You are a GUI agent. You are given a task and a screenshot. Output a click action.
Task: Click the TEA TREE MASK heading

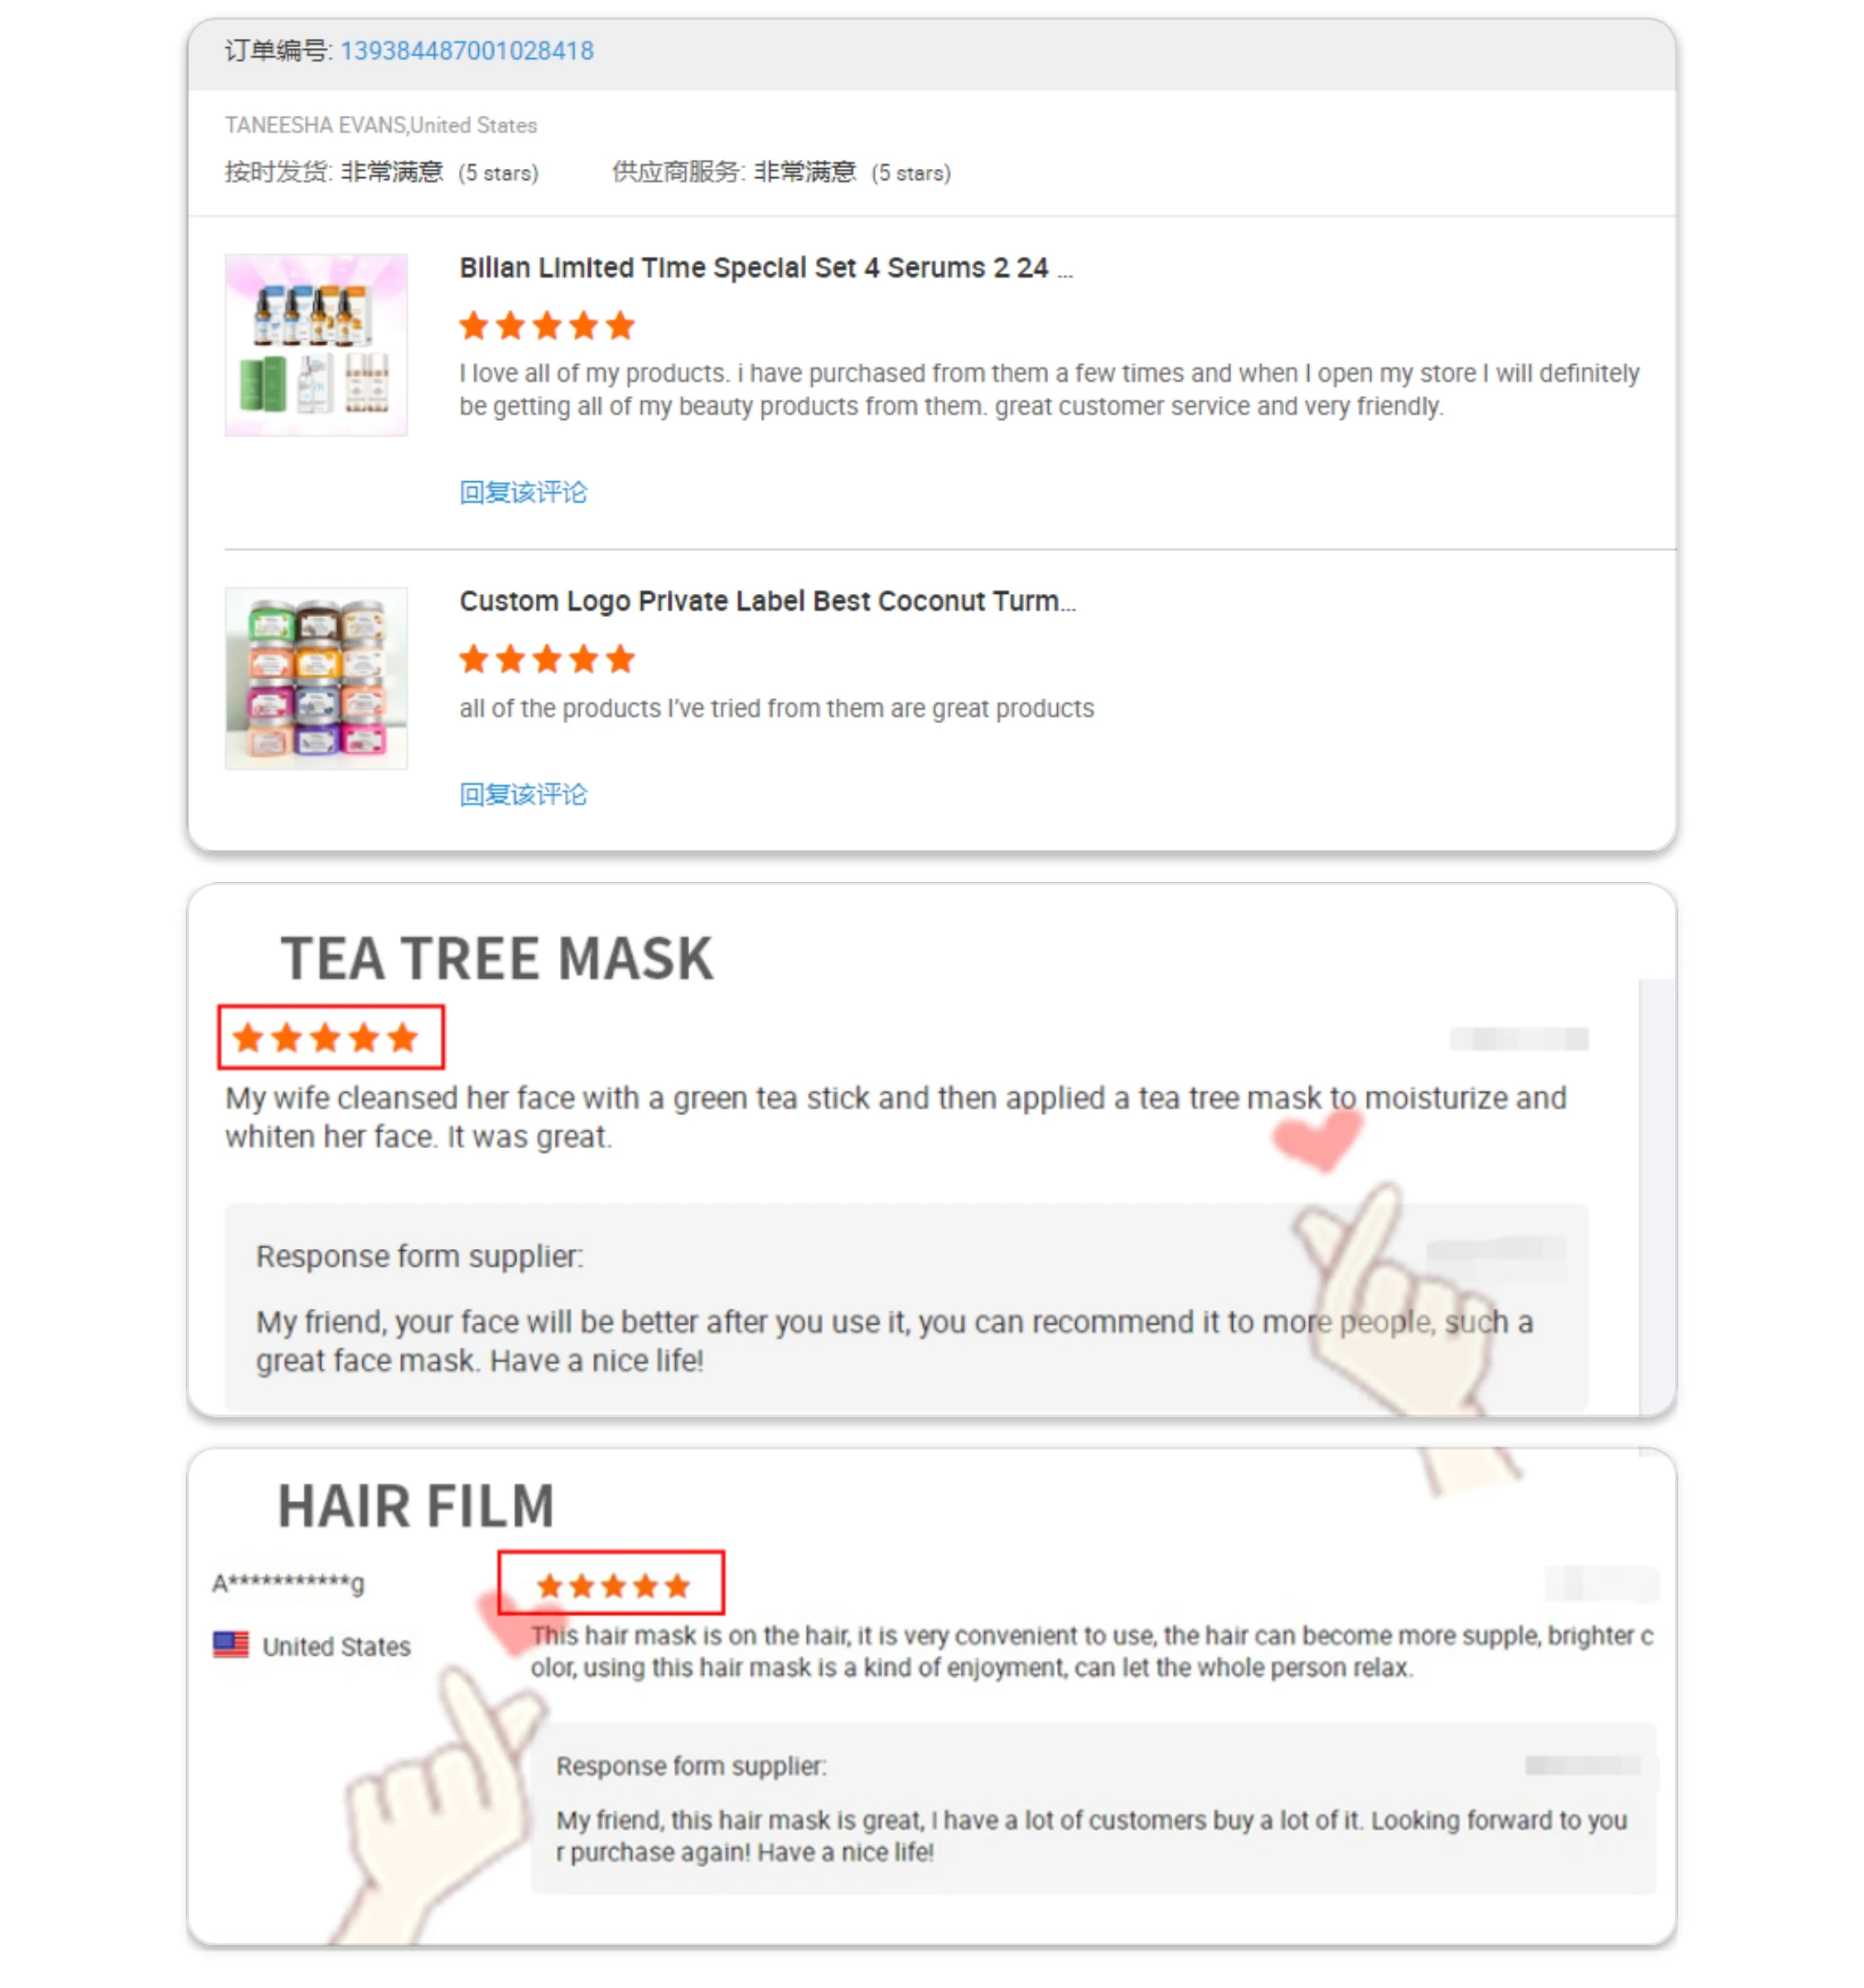click(x=497, y=958)
